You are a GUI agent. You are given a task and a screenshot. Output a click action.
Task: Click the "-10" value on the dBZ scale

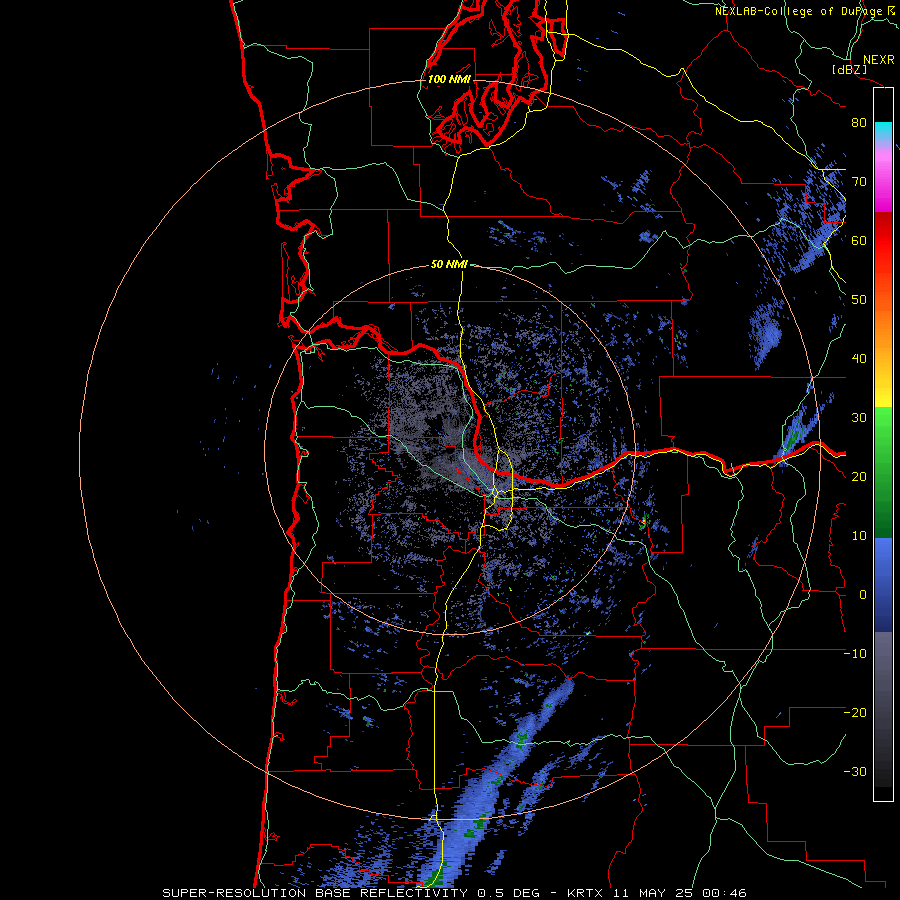855,654
